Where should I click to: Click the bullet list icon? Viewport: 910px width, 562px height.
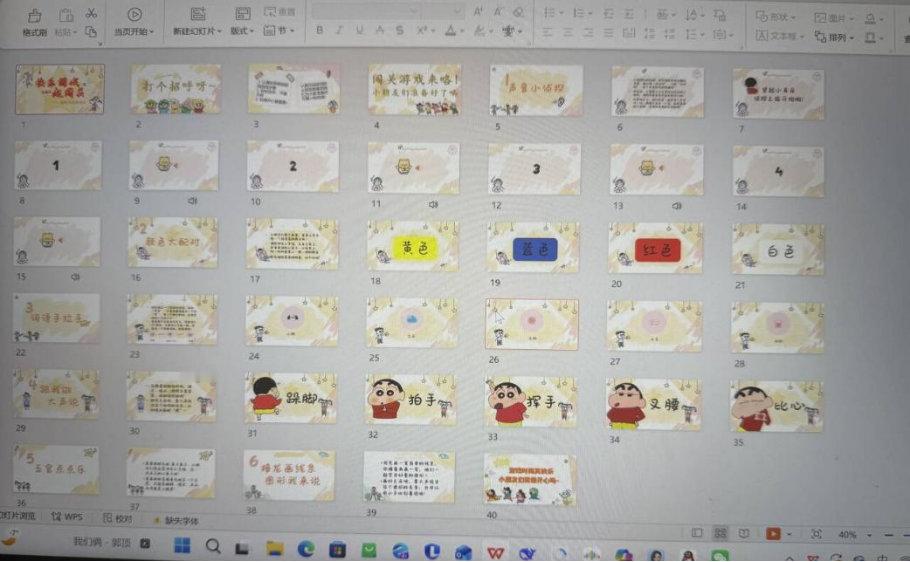pyautogui.click(x=549, y=13)
